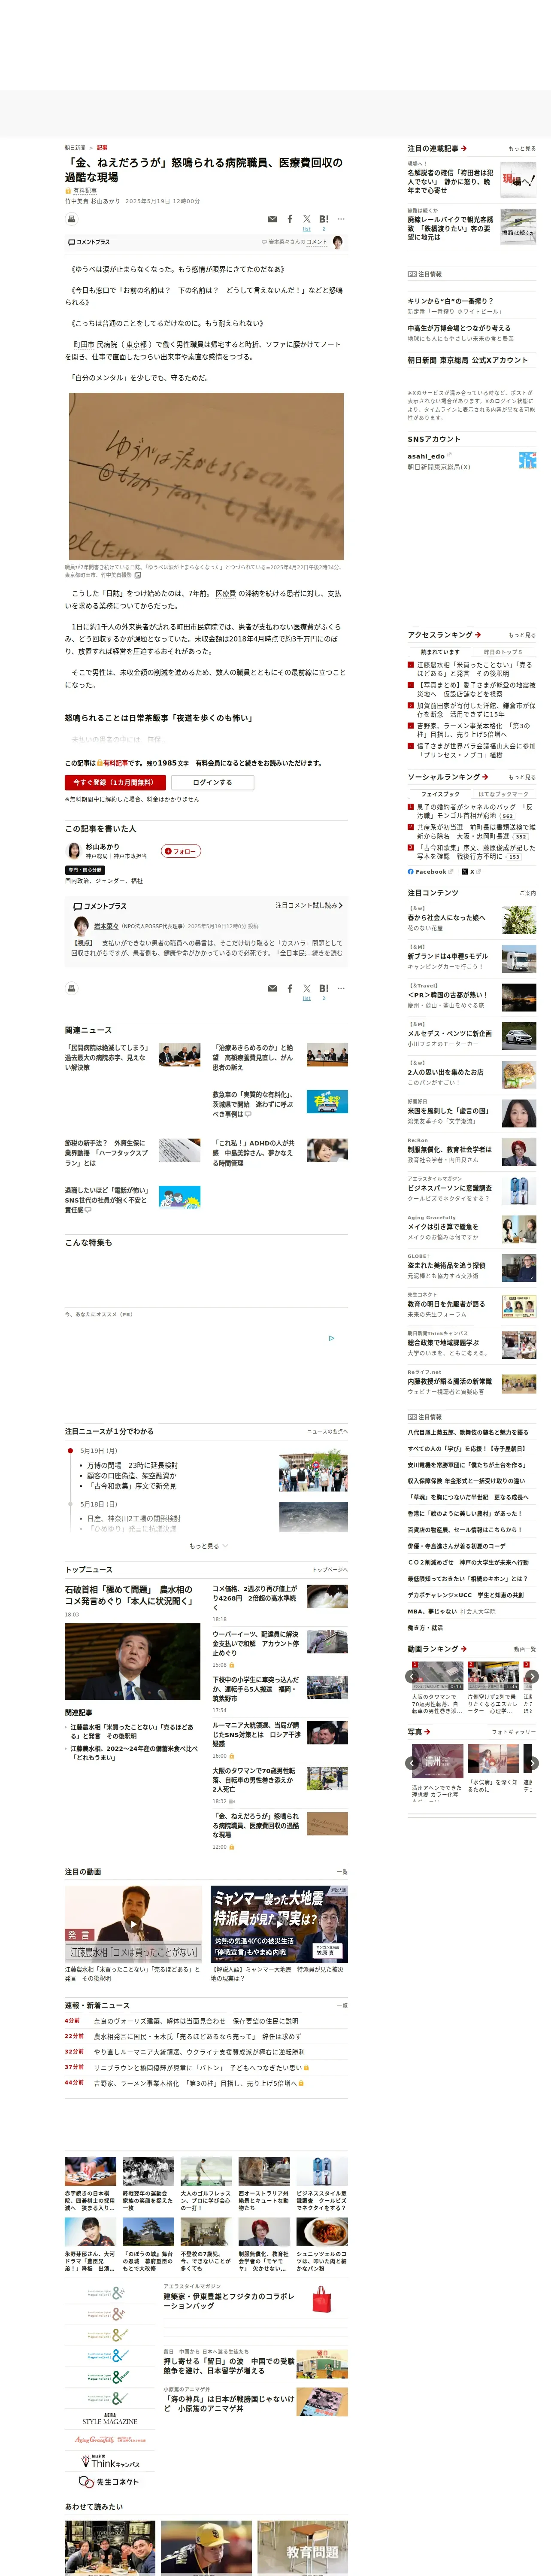Click もっと見る beside アクセスランキング
This screenshot has height=2576, width=551.
(522, 635)
